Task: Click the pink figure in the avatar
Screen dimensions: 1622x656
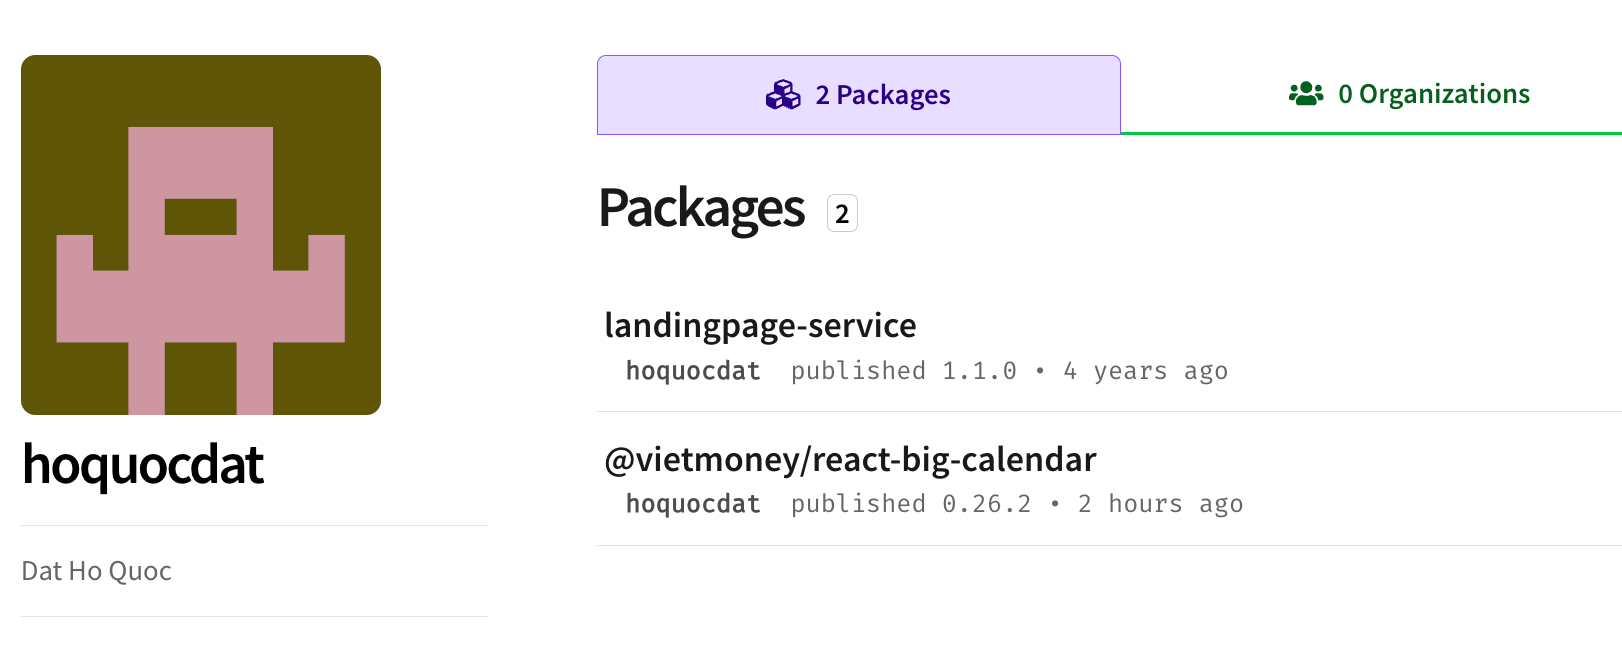Action: [201, 270]
